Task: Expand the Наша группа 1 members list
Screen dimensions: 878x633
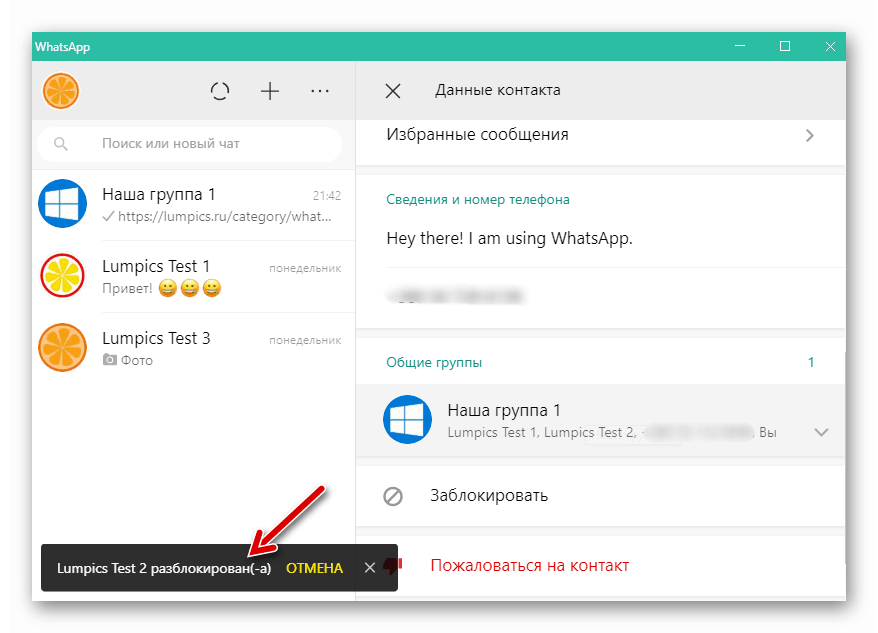Action: pyautogui.click(x=821, y=432)
